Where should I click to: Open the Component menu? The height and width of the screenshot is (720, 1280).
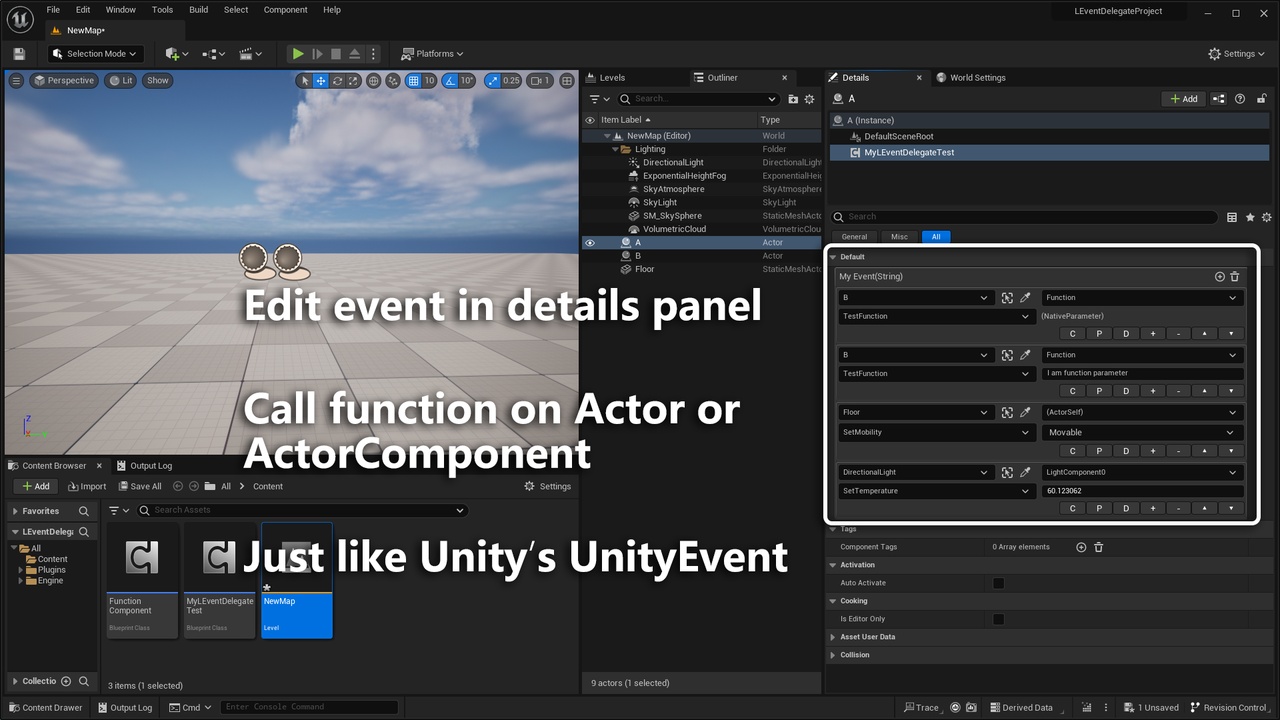click(x=286, y=10)
